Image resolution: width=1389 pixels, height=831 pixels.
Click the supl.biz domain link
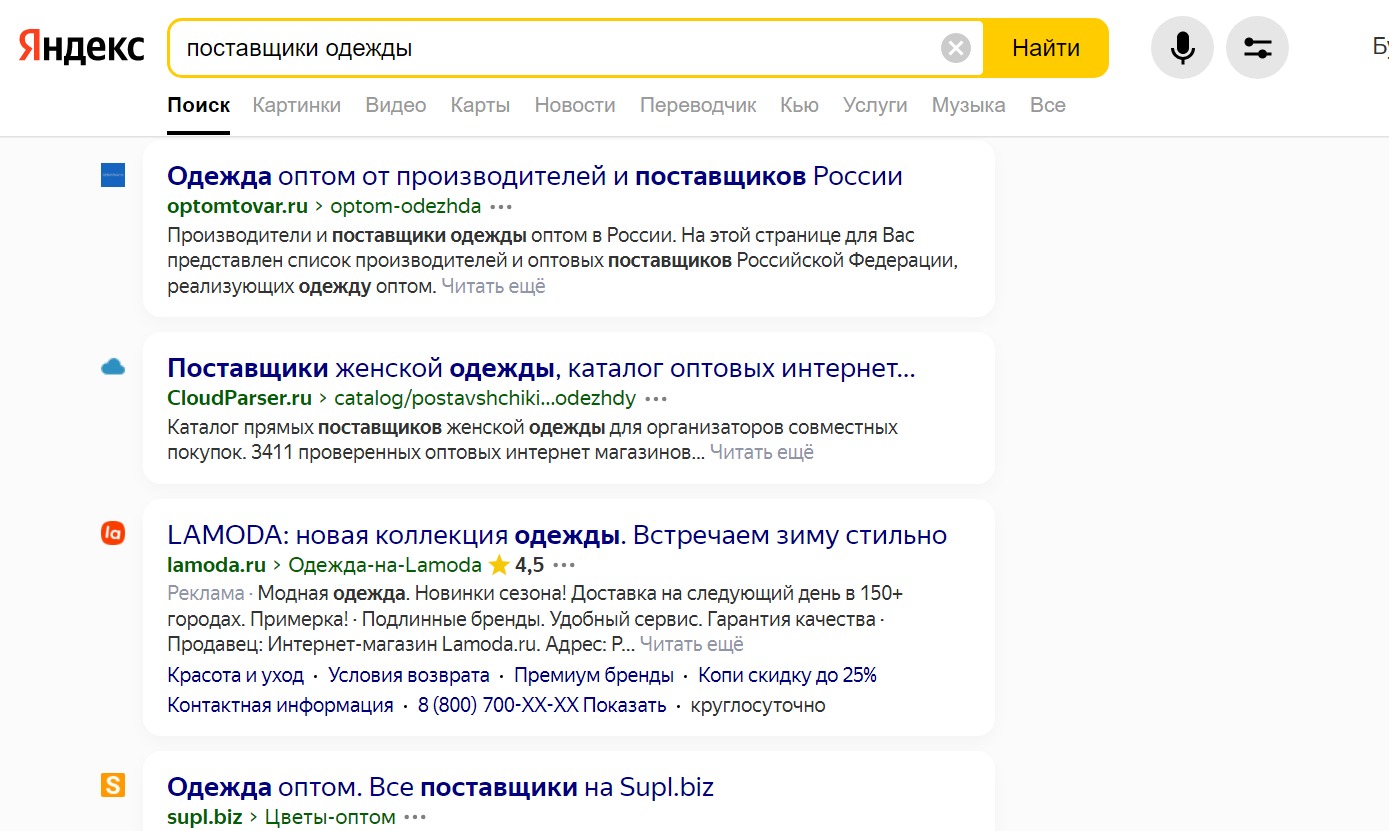pos(205,817)
